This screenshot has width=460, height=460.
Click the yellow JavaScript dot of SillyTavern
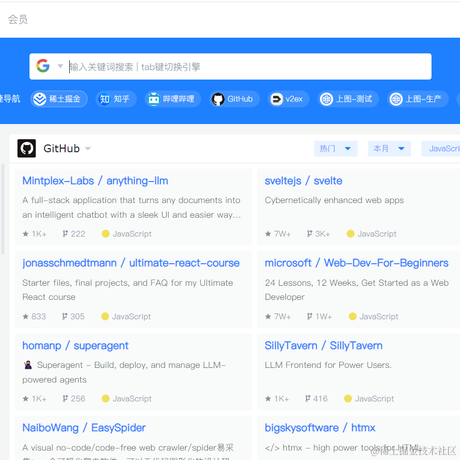pyautogui.click(x=348, y=398)
